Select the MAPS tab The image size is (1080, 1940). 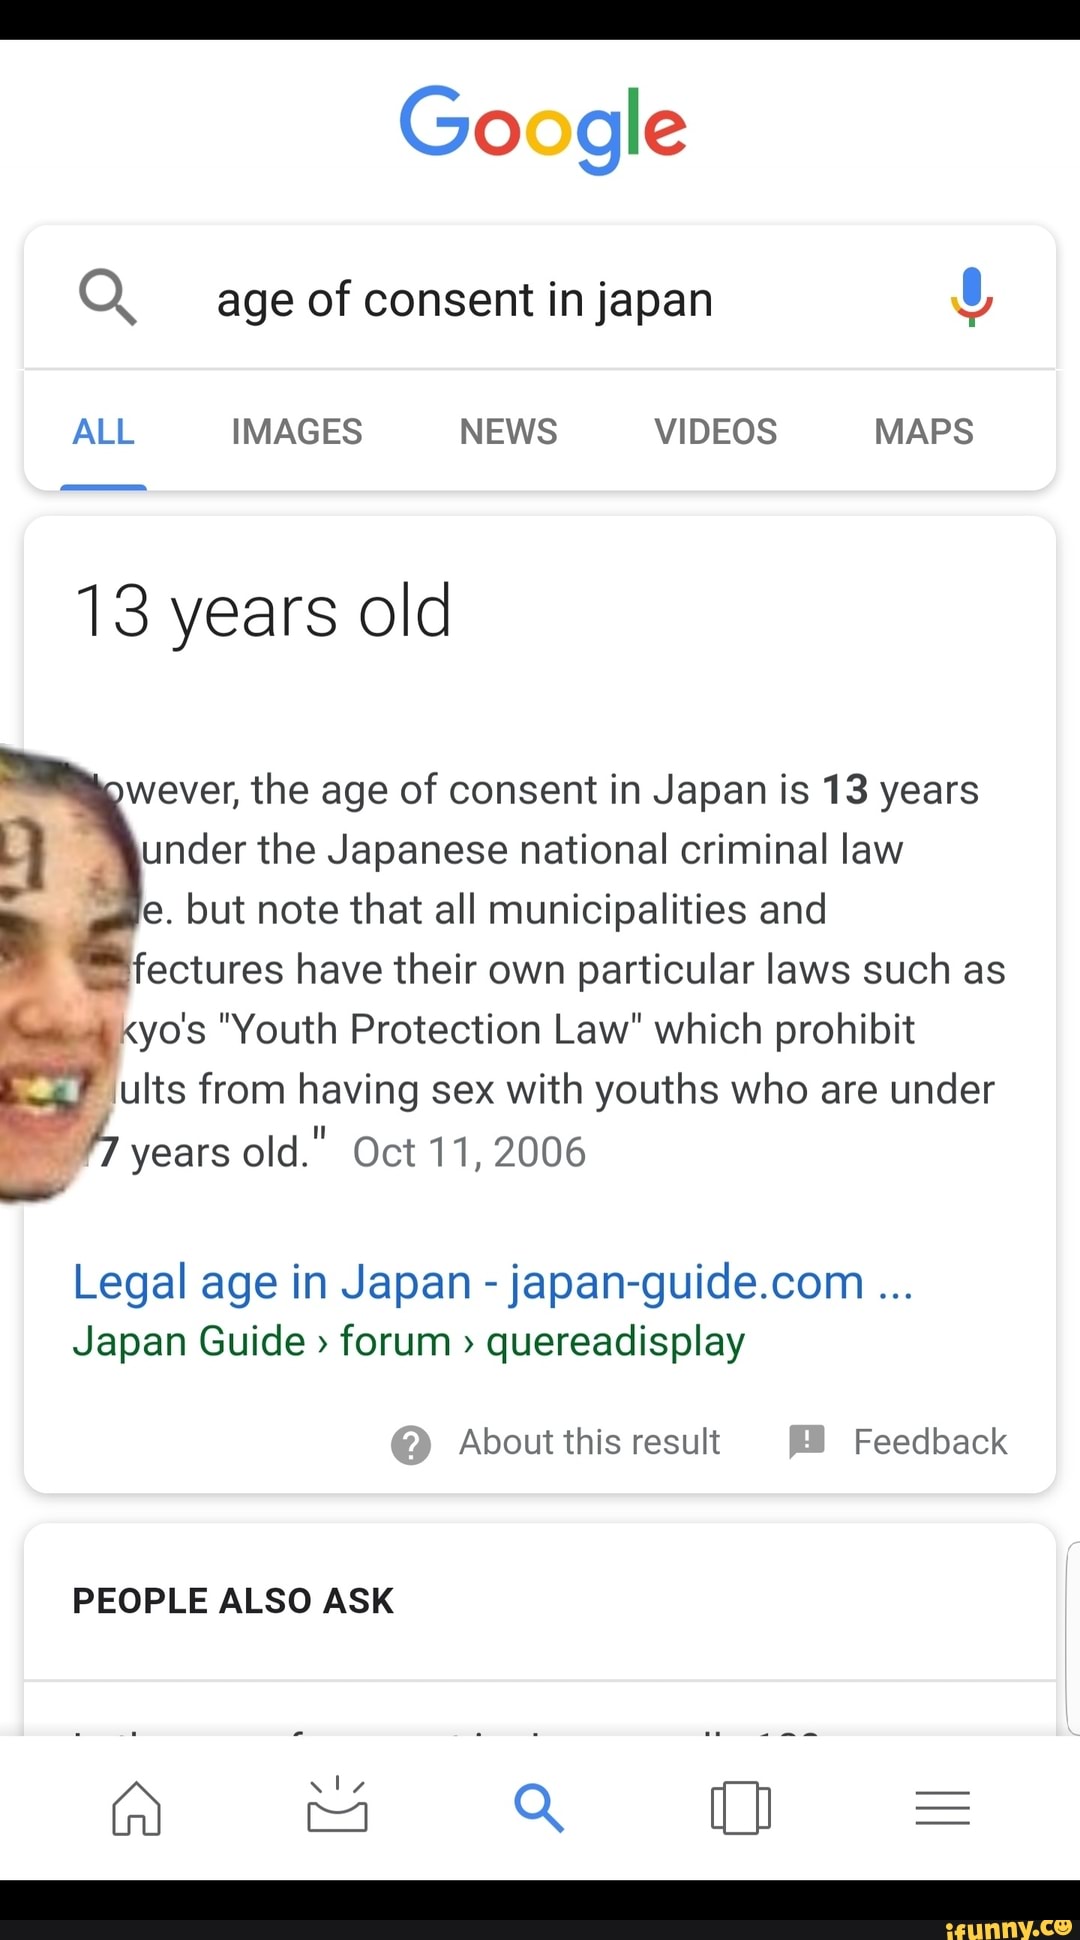924,432
